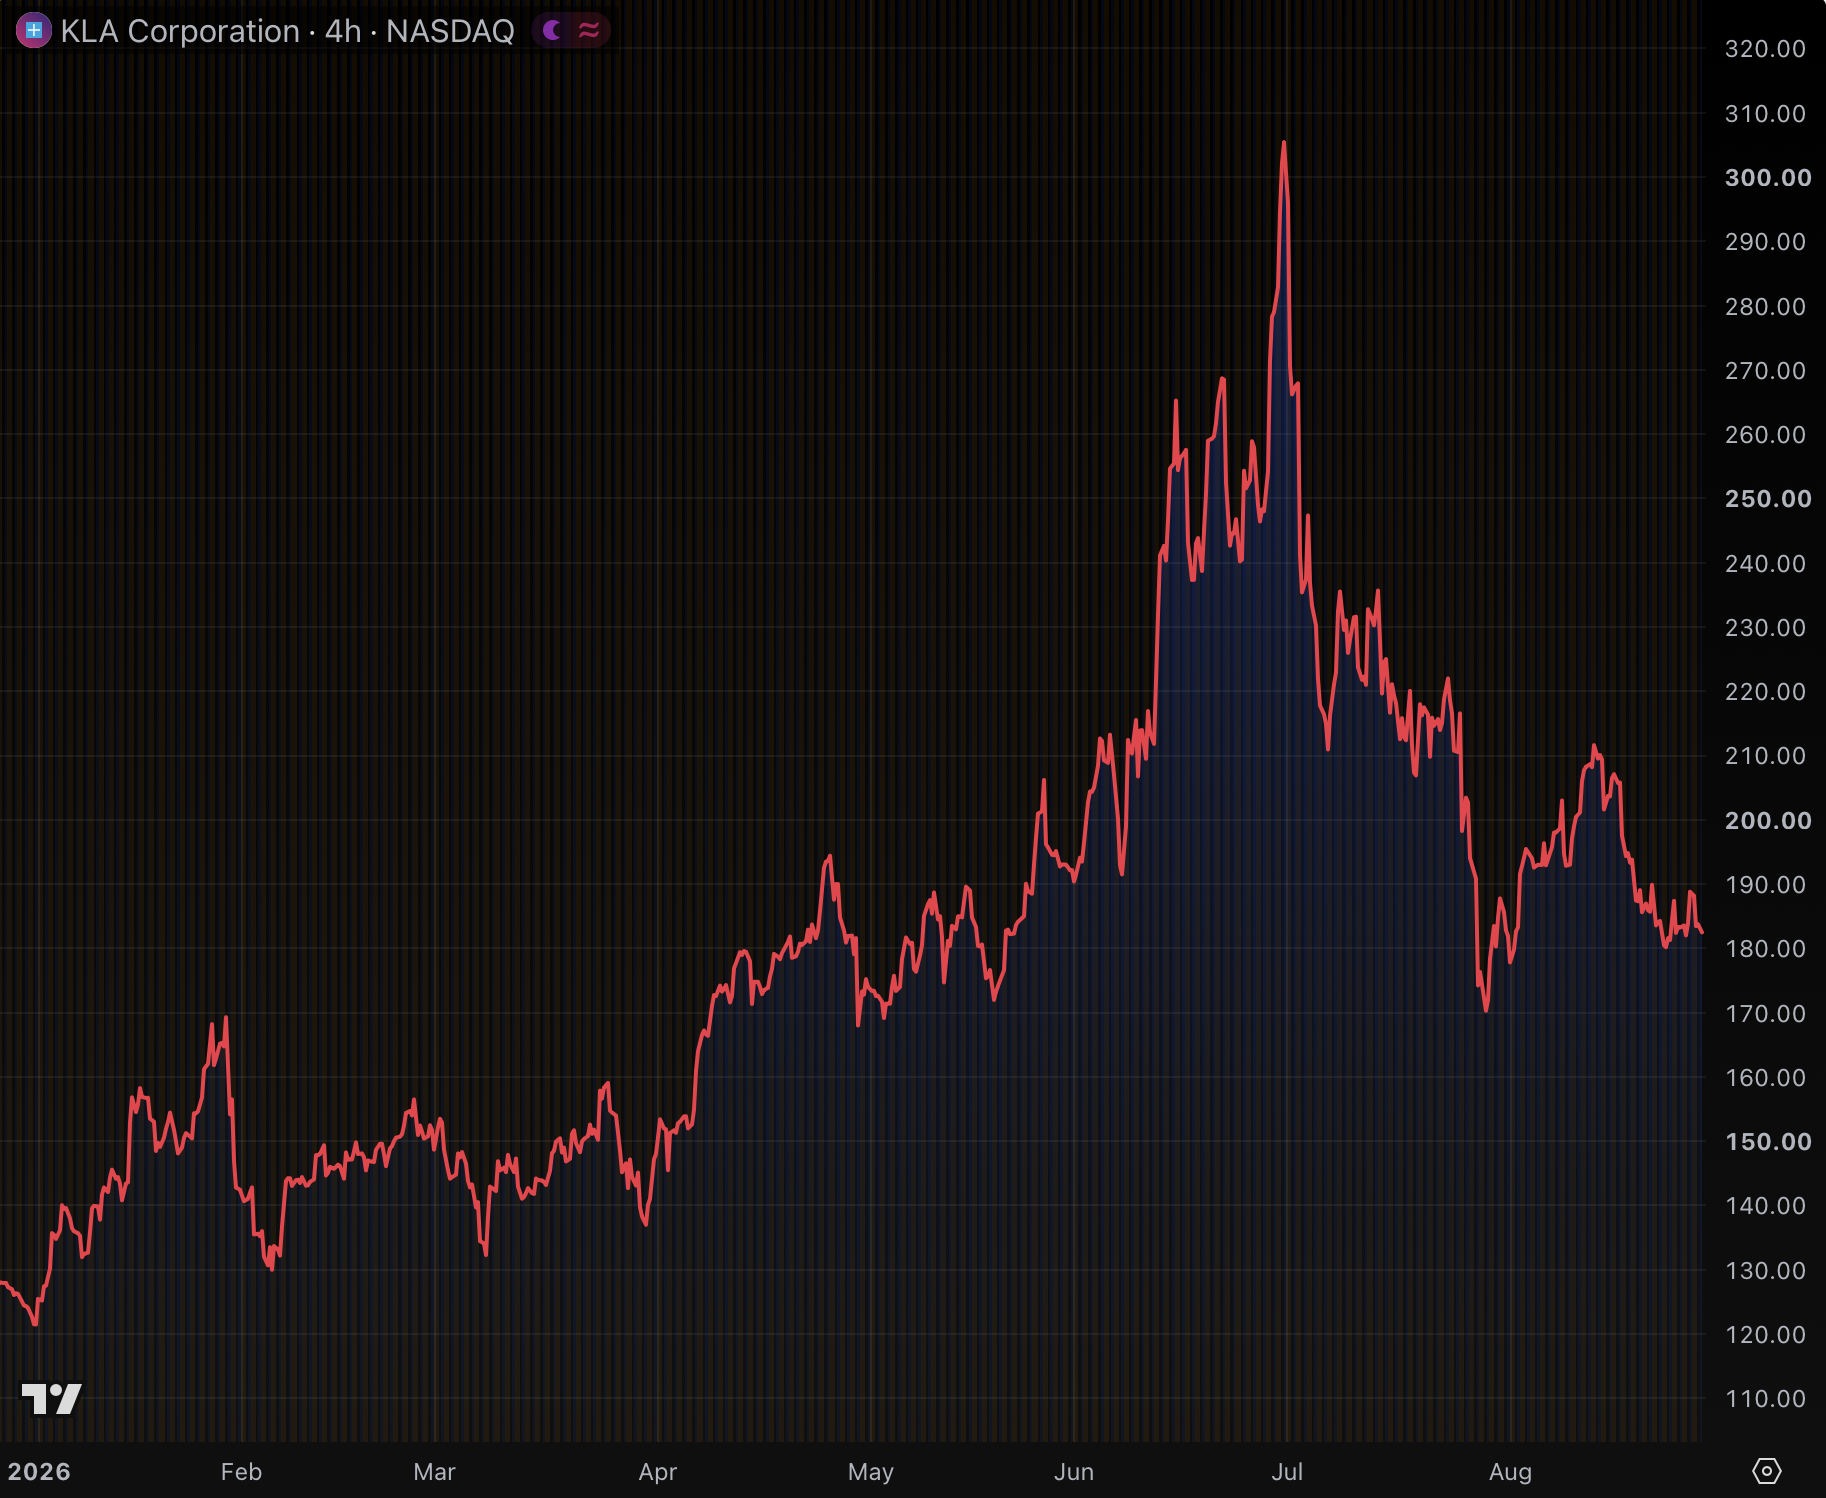
Task: Select the Feb marker on time axis
Action: tap(241, 1472)
